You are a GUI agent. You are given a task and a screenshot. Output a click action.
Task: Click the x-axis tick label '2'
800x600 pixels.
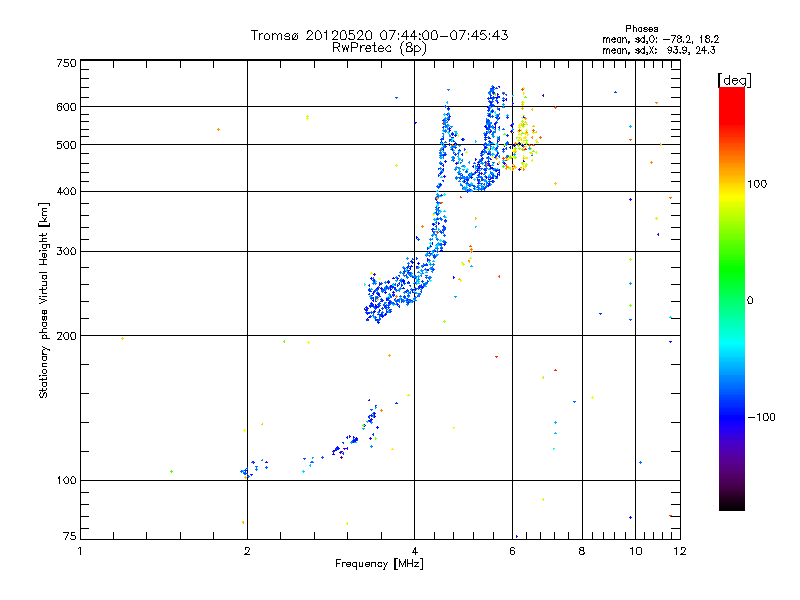(x=247, y=551)
